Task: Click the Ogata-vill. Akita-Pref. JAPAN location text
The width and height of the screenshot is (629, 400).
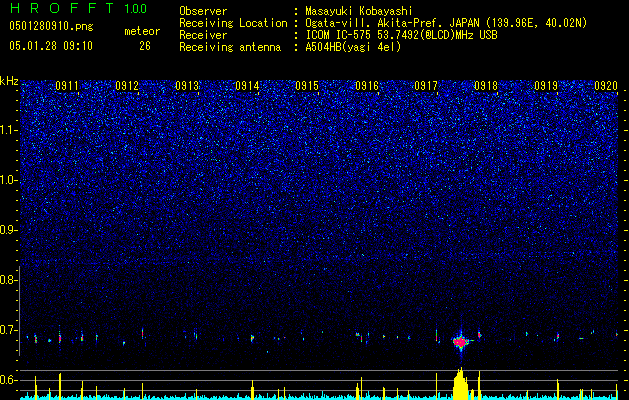Action: [x=446, y=23]
